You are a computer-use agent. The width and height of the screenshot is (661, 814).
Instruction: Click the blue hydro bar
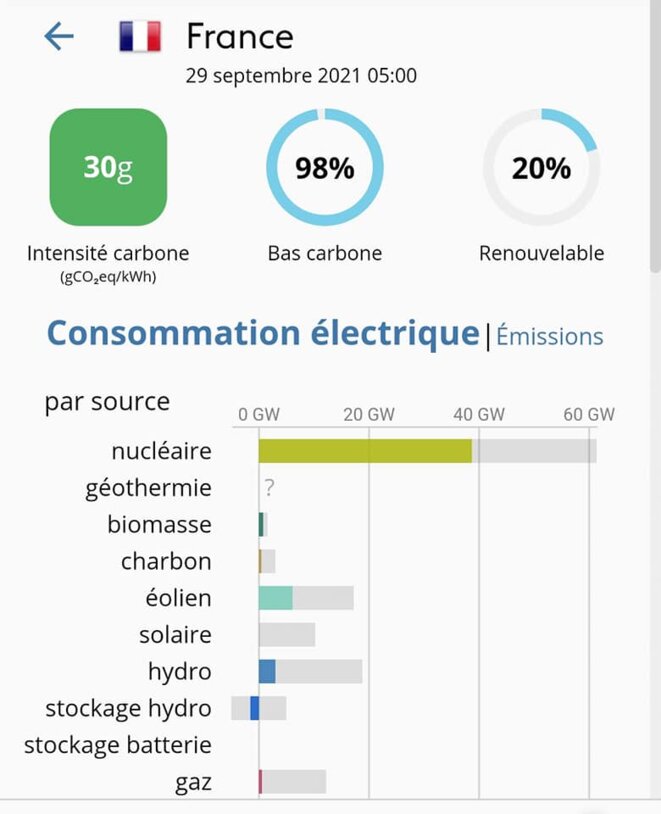click(268, 672)
